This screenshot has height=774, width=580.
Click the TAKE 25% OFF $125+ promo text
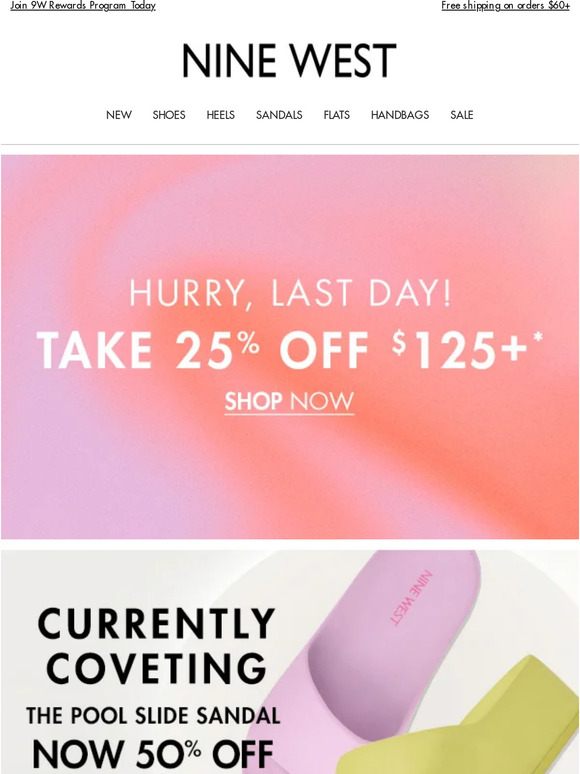[x=290, y=349]
